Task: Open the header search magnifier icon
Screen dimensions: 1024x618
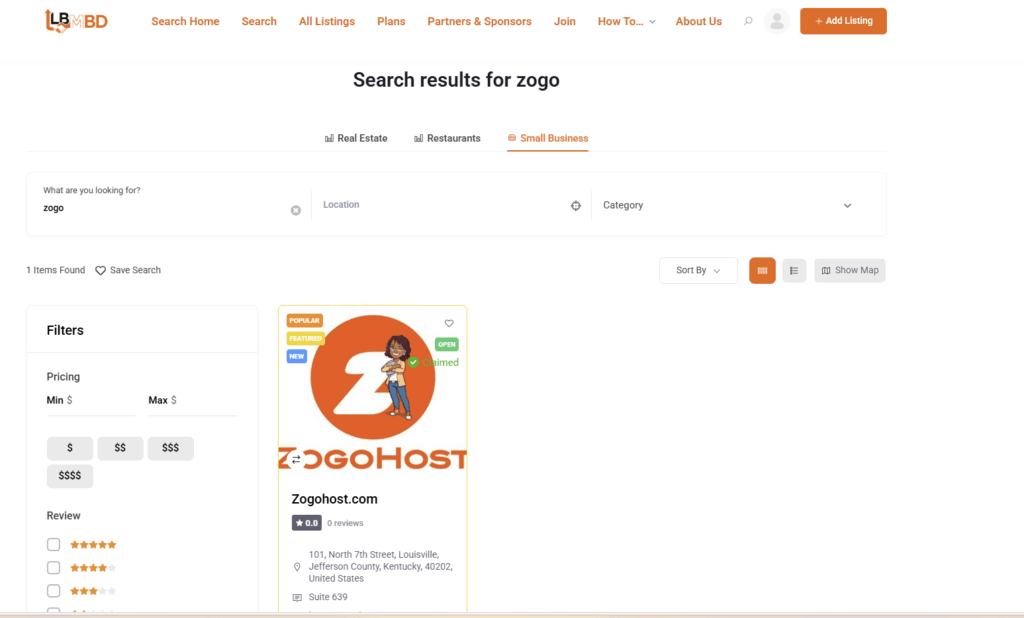Action: (x=748, y=21)
